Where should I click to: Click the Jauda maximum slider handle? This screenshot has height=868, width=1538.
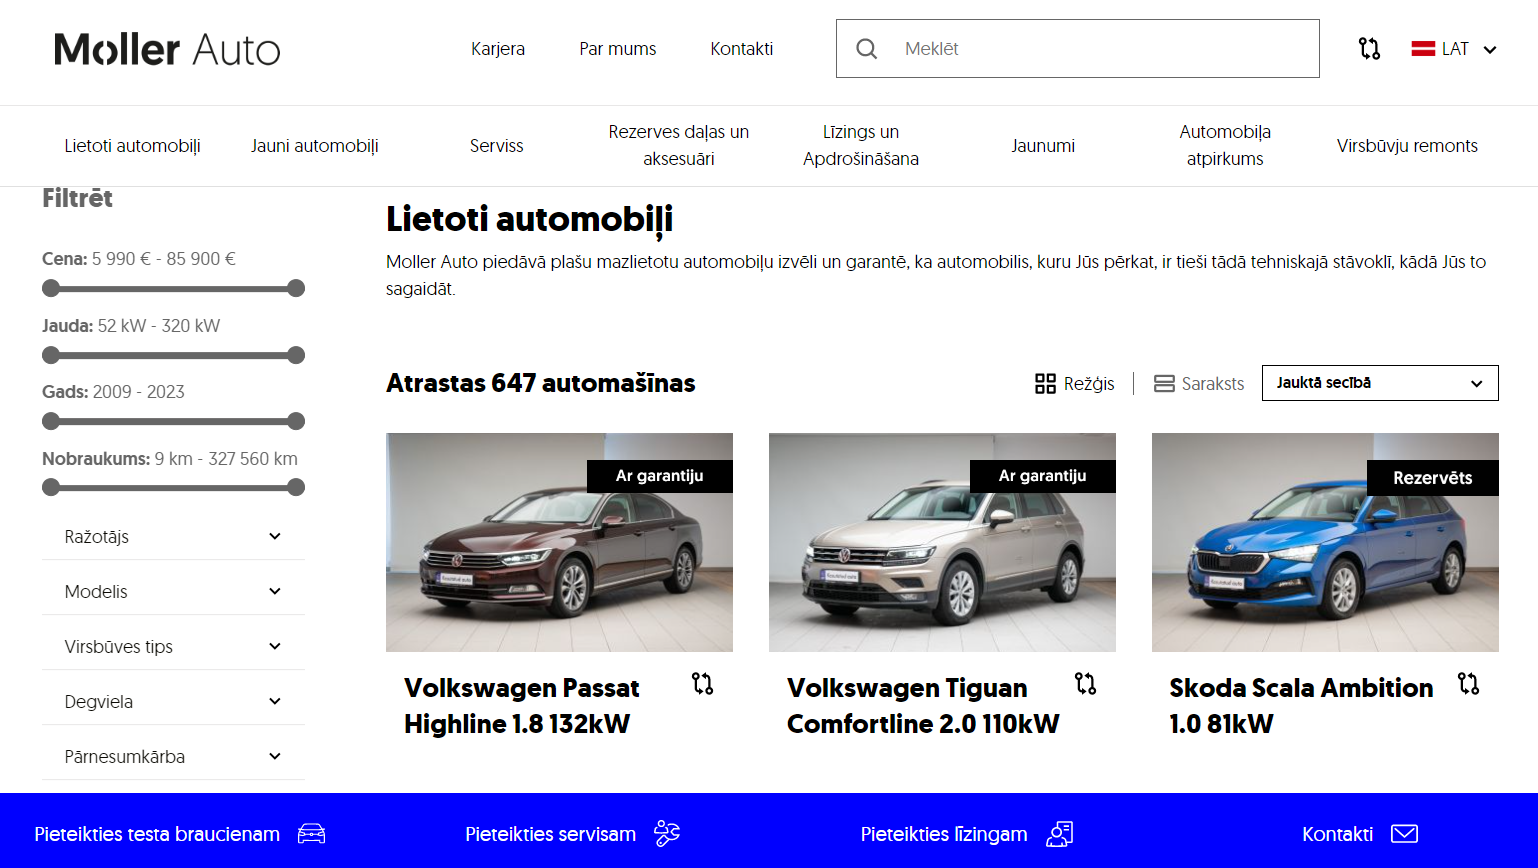(296, 355)
